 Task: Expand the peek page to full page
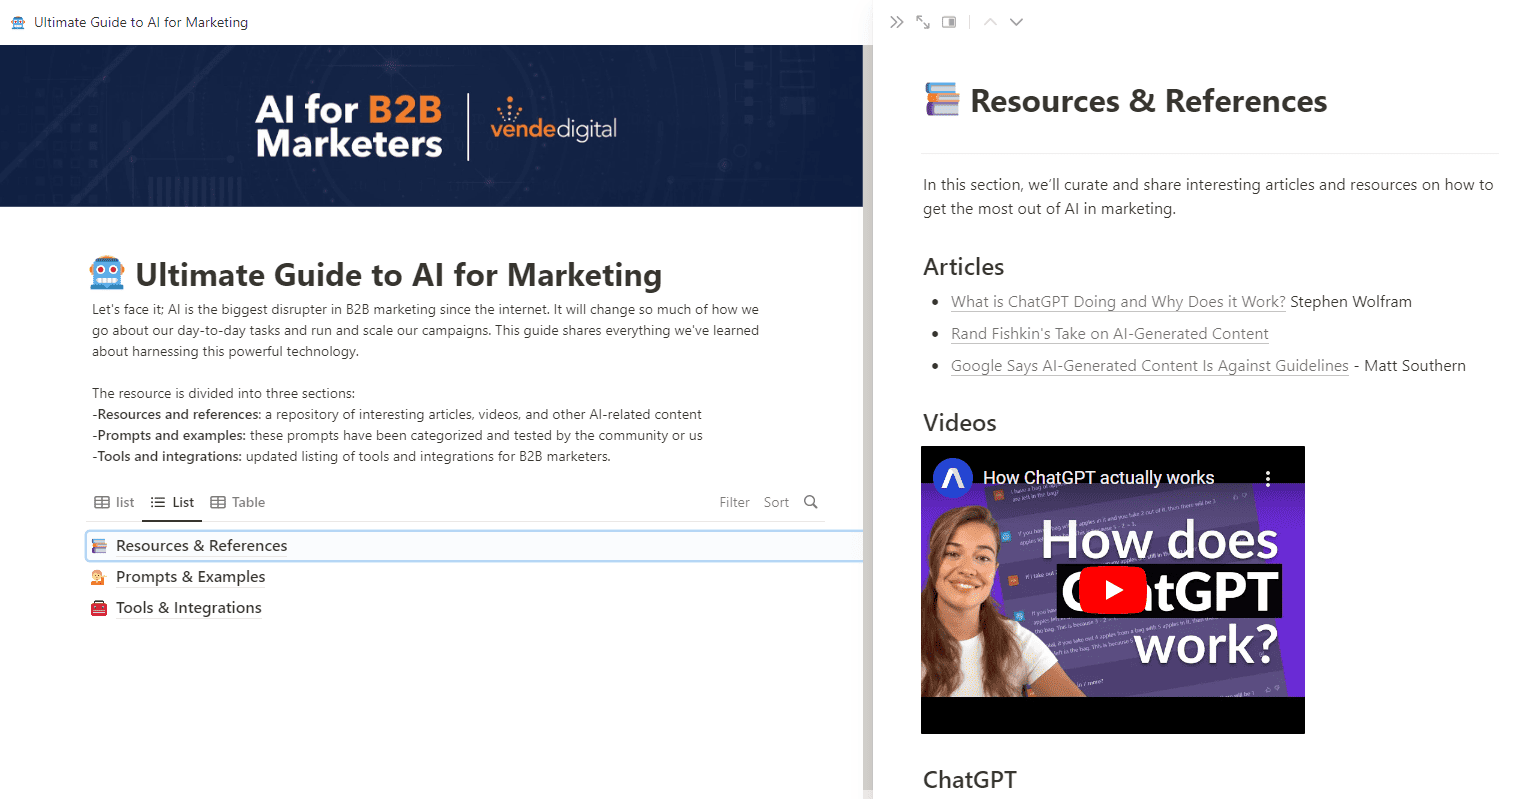pos(922,21)
